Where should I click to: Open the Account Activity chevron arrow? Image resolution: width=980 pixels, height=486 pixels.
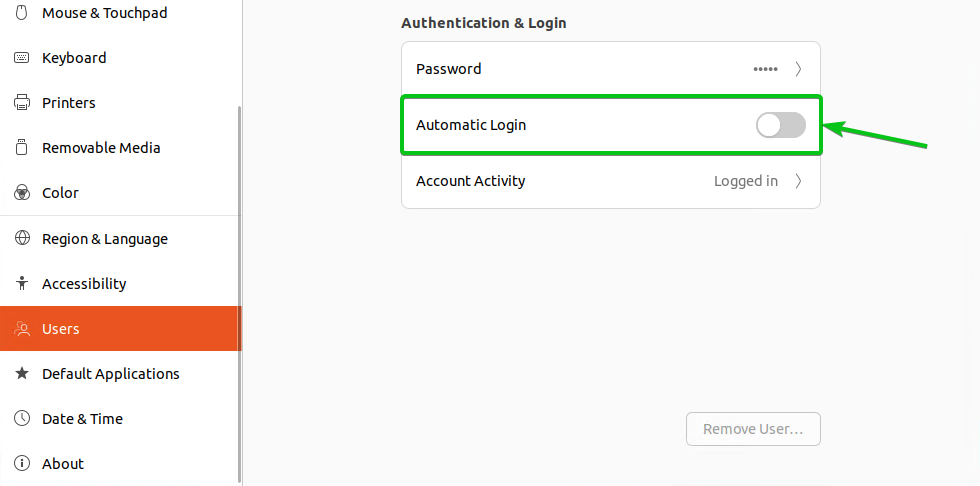pos(798,181)
